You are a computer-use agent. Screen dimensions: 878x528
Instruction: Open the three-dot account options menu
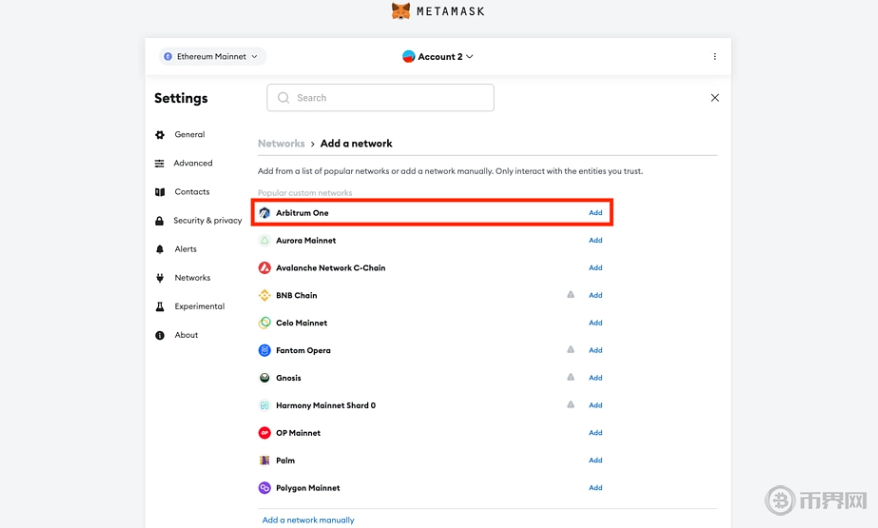[714, 57]
